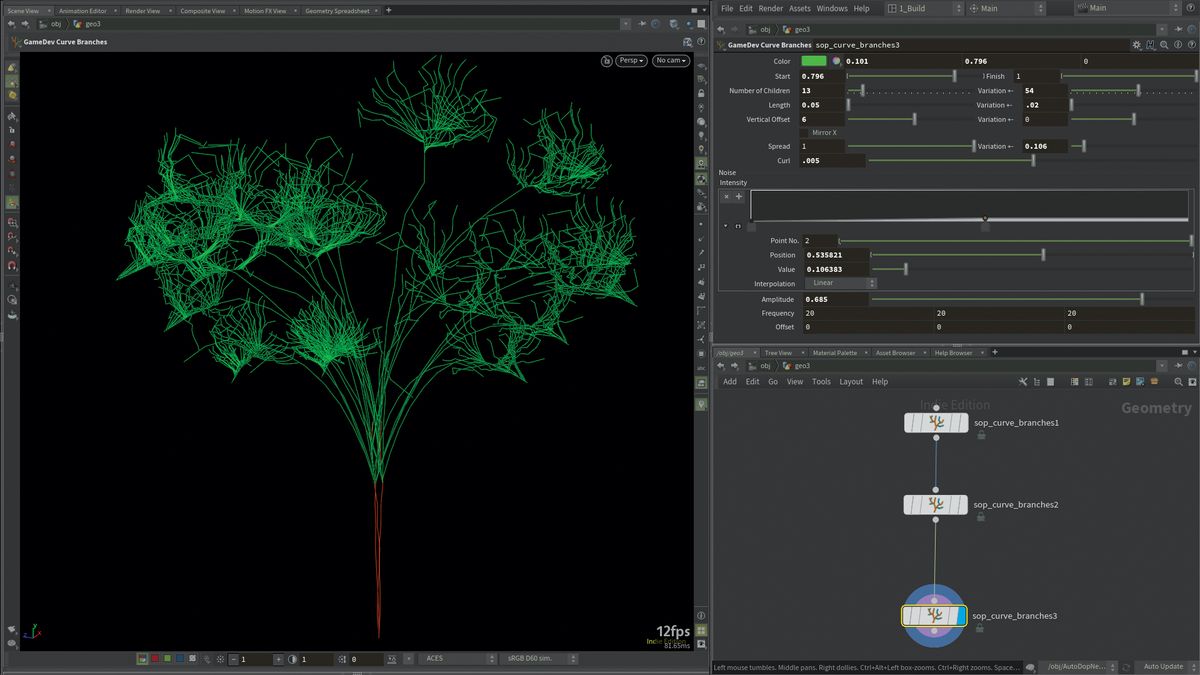
Task: Click the wrench tool icon in the network editor toolbar
Action: (x=1023, y=381)
